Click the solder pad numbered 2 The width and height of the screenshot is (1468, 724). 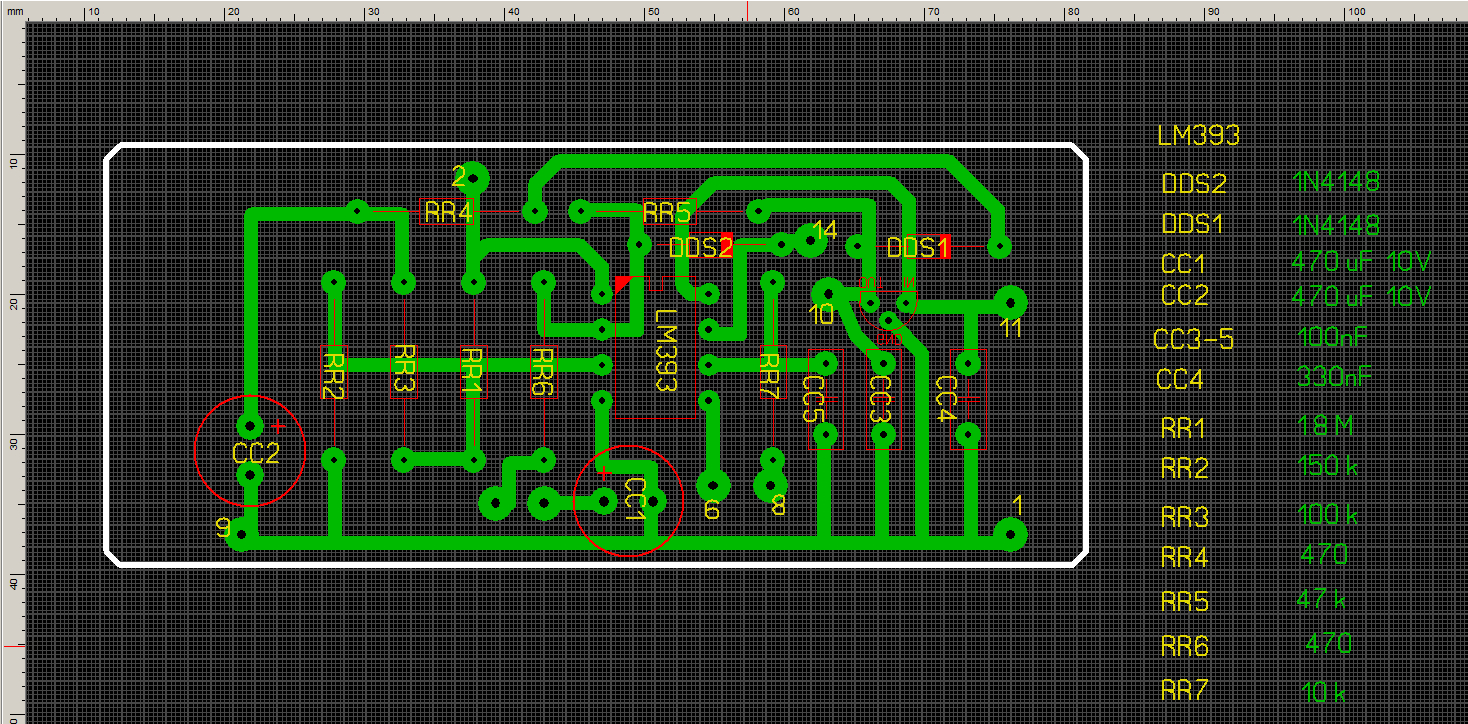[473, 178]
